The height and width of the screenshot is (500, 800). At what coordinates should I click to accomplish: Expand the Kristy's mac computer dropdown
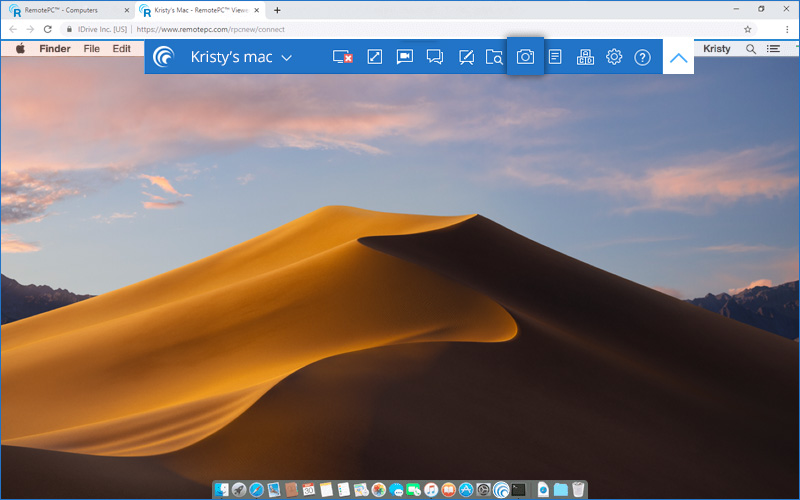point(287,57)
